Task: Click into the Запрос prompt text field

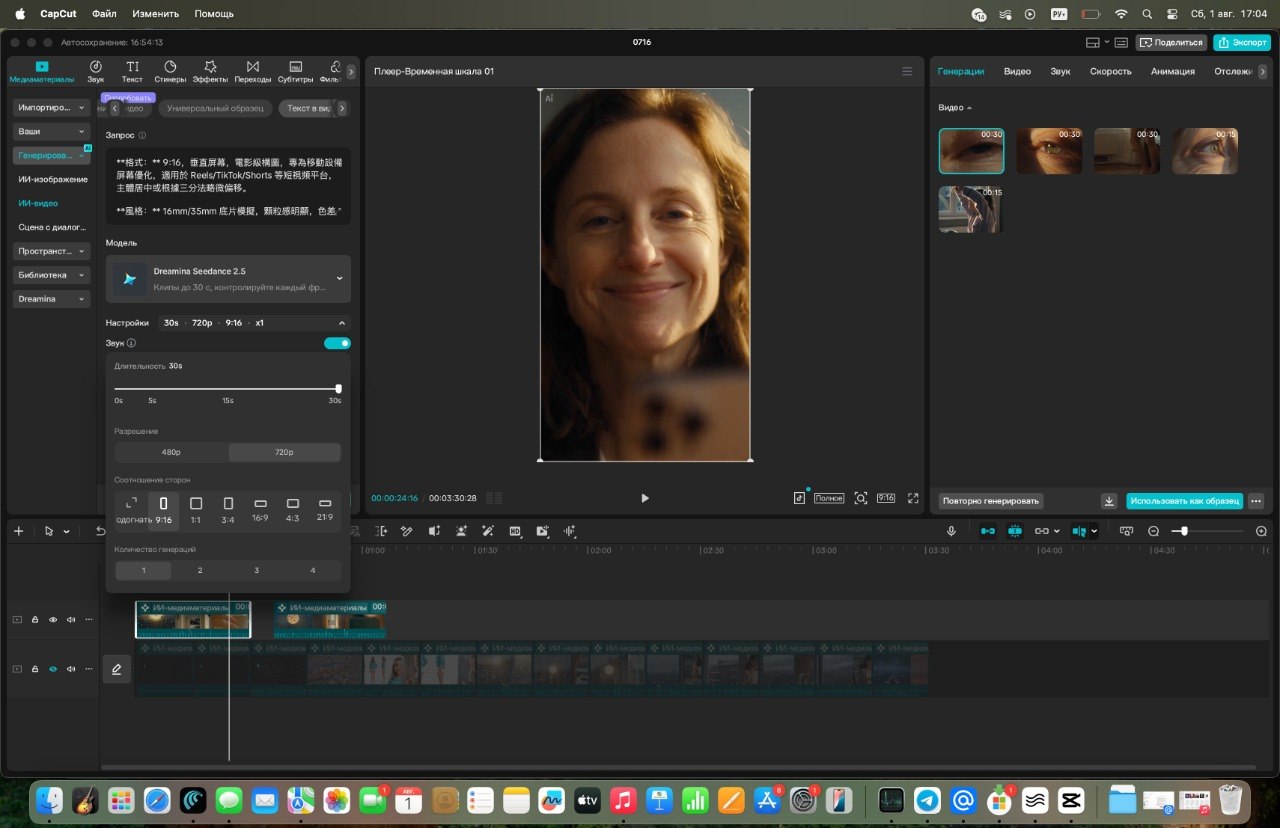Action: (x=228, y=186)
